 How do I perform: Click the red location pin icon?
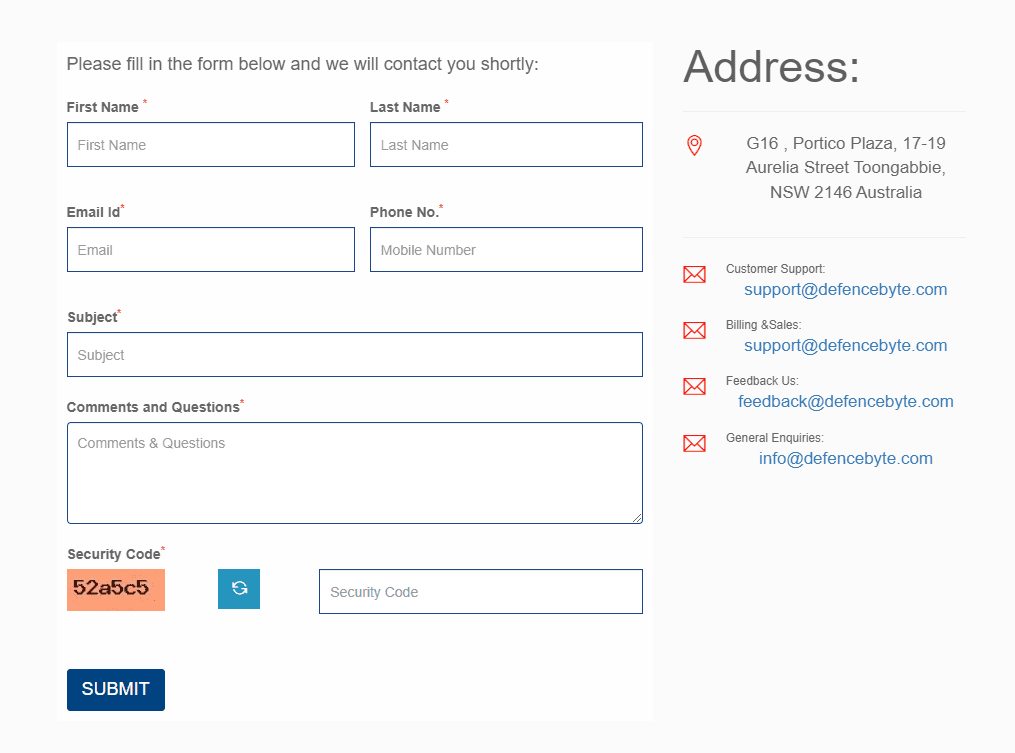pyautogui.click(x=695, y=144)
